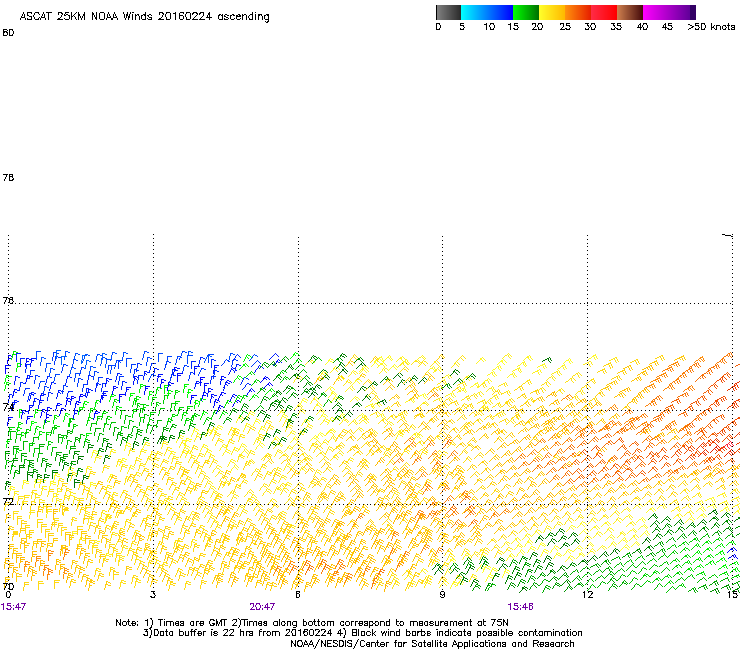
Task: Click the yellow 20-25 knots color segment
Action: click(x=552, y=12)
